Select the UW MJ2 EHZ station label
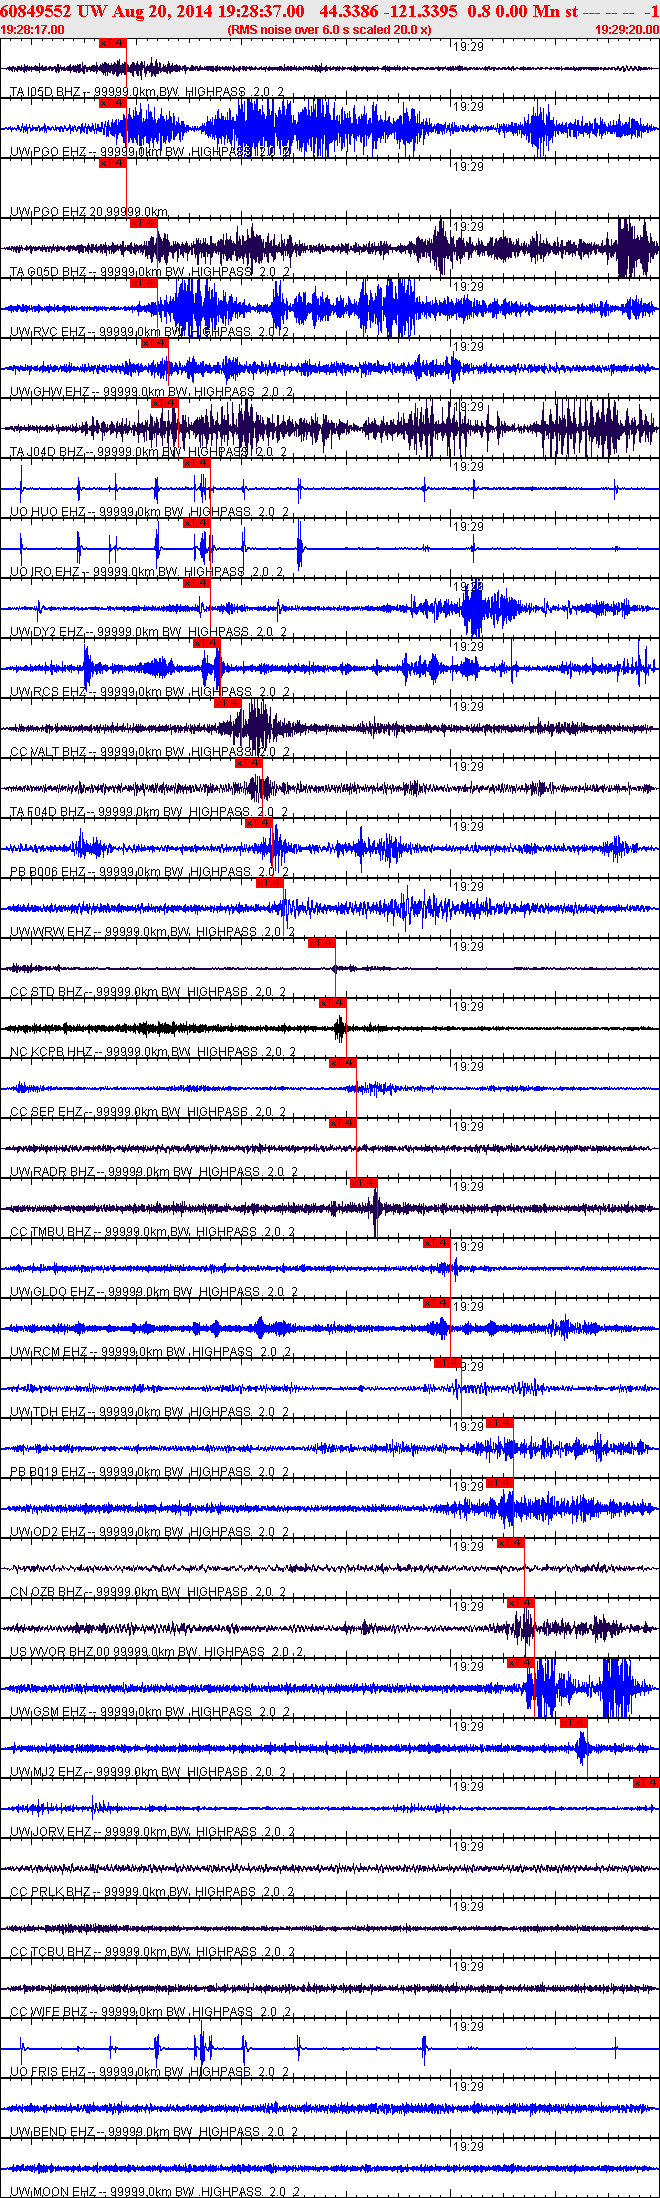The image size is (660, 2198). coord(147,1772)
